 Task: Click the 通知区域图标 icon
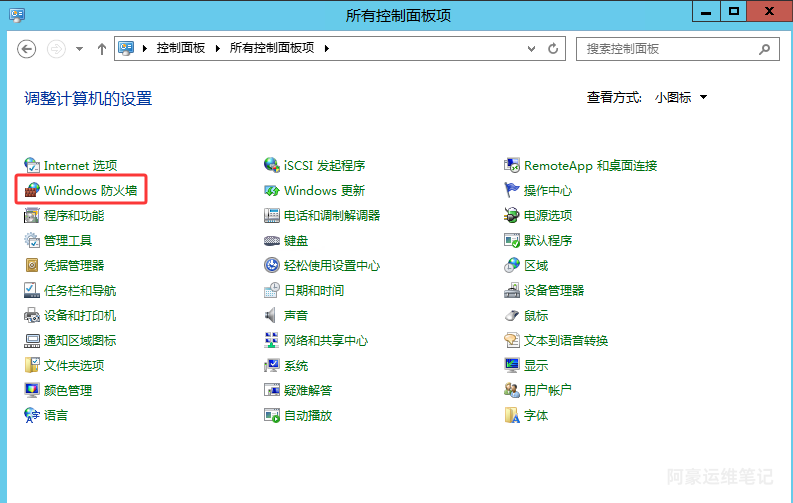[32, 340]
